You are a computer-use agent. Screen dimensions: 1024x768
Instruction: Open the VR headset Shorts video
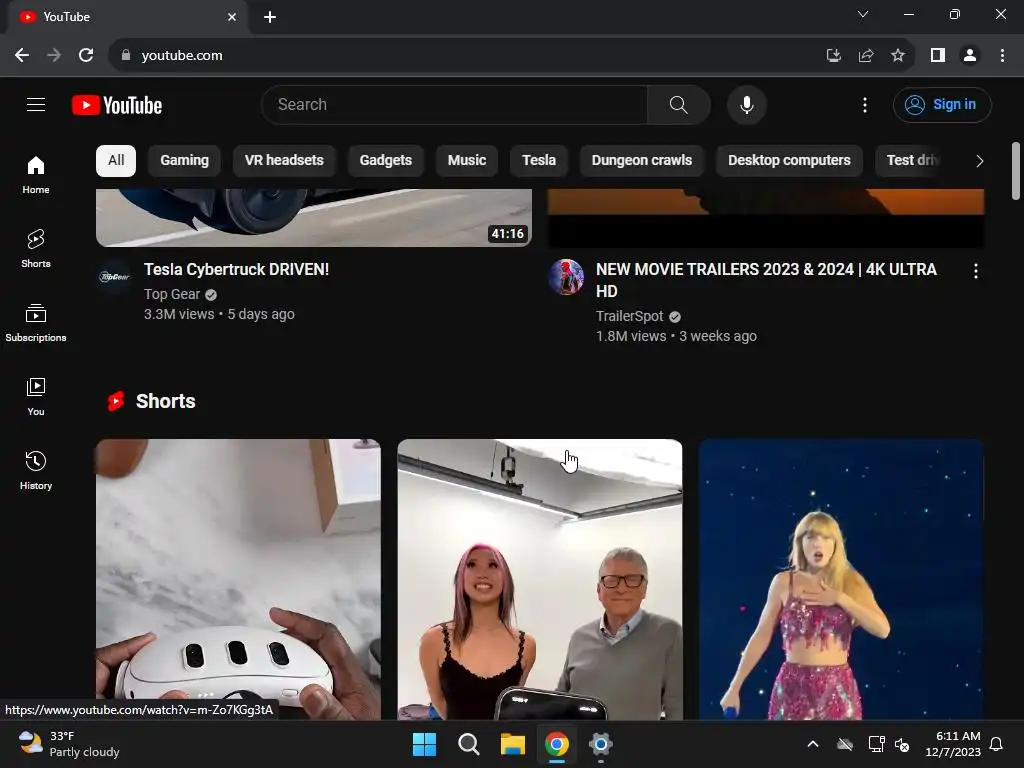[238, 579]
